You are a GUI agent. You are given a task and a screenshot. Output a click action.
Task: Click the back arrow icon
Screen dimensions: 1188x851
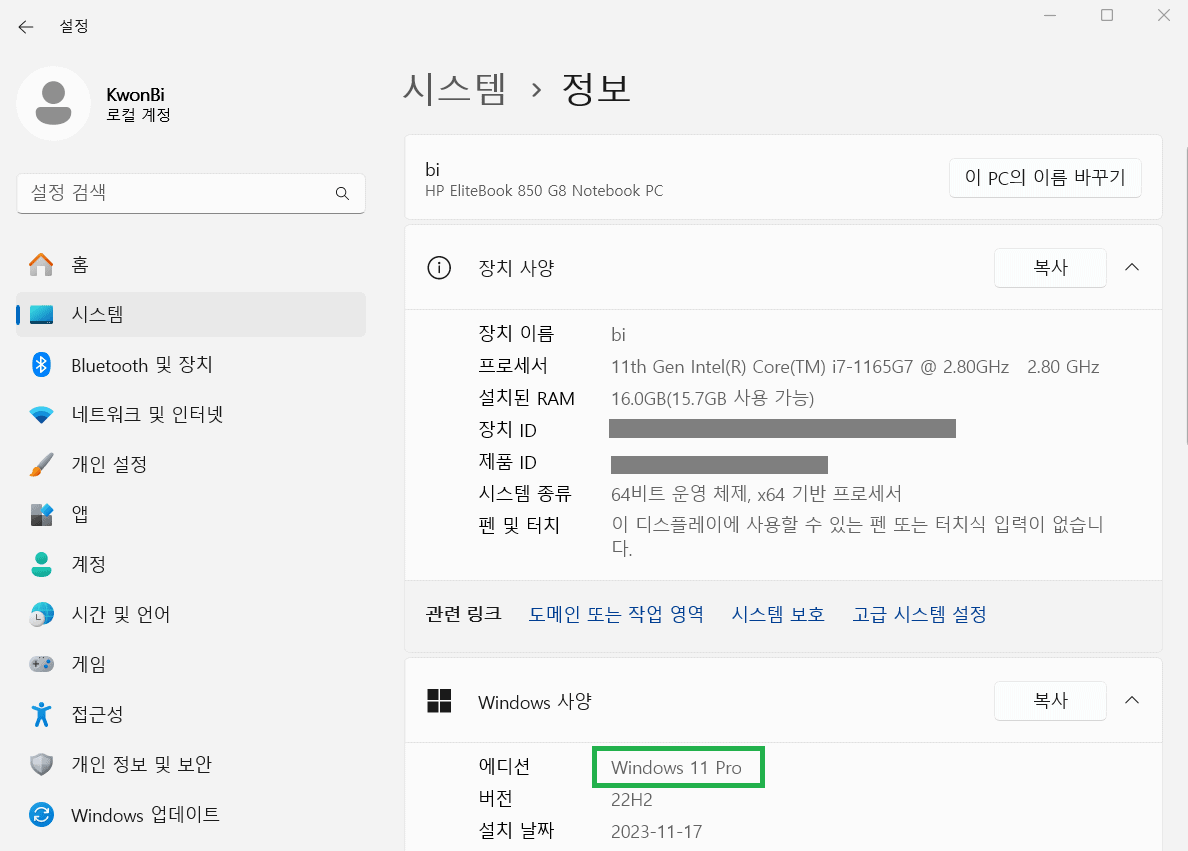[26, 27]
